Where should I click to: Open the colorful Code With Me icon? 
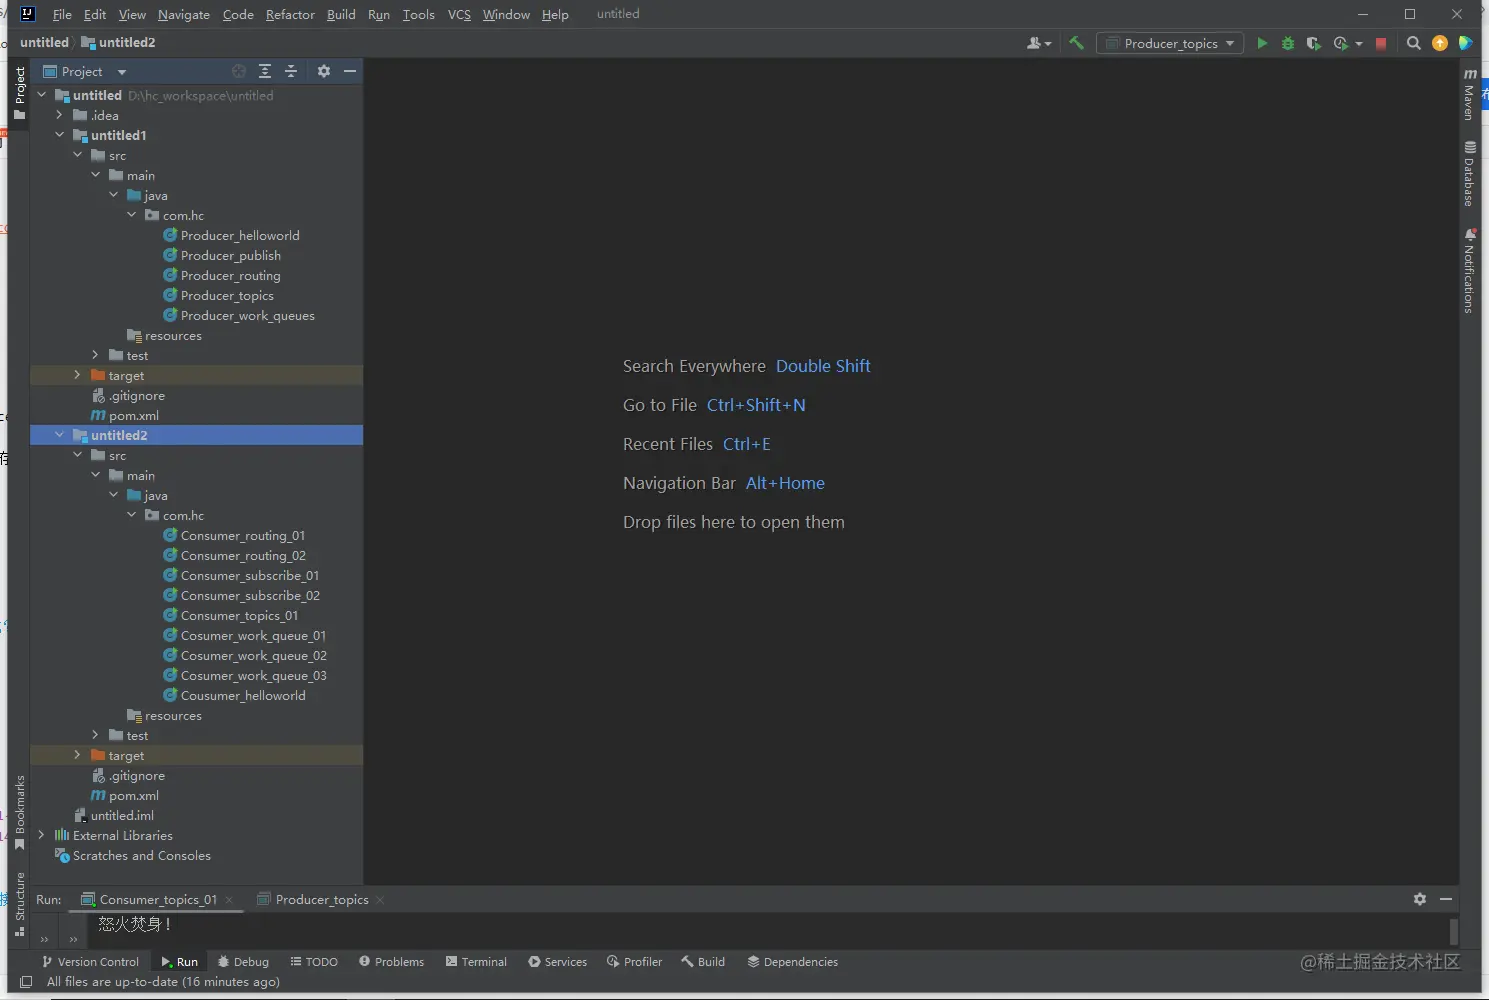tap(1465, 43)
